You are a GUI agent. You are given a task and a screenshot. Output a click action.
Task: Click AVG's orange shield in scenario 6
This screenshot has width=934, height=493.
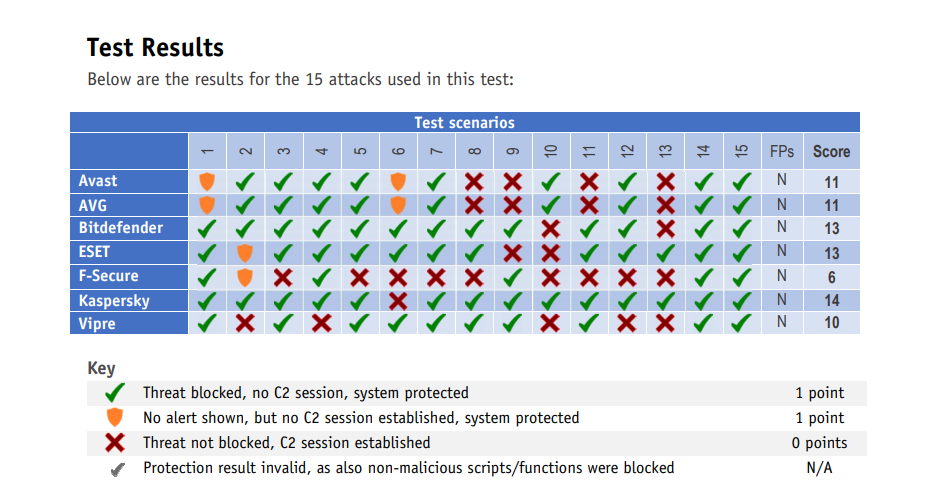click(398, 205)
